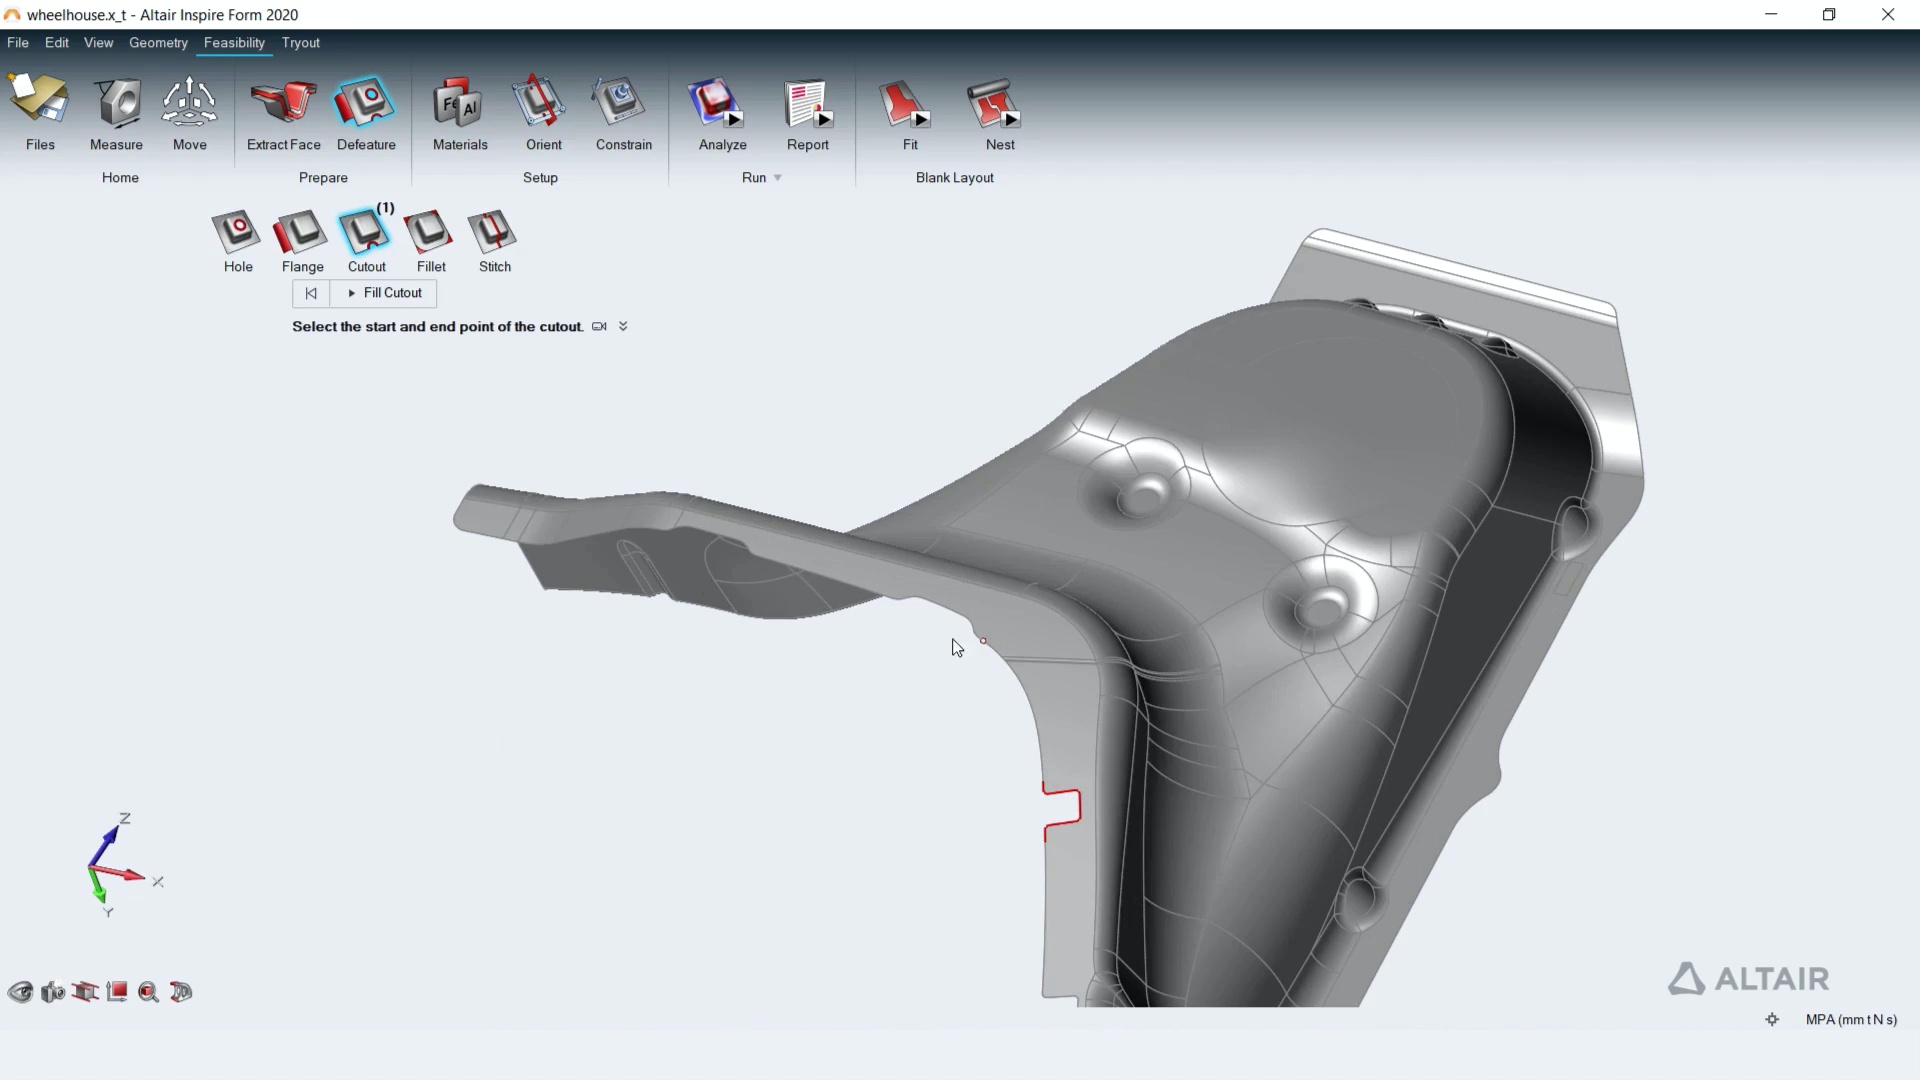Expand the Run dropdown arrow

(777, 177)
